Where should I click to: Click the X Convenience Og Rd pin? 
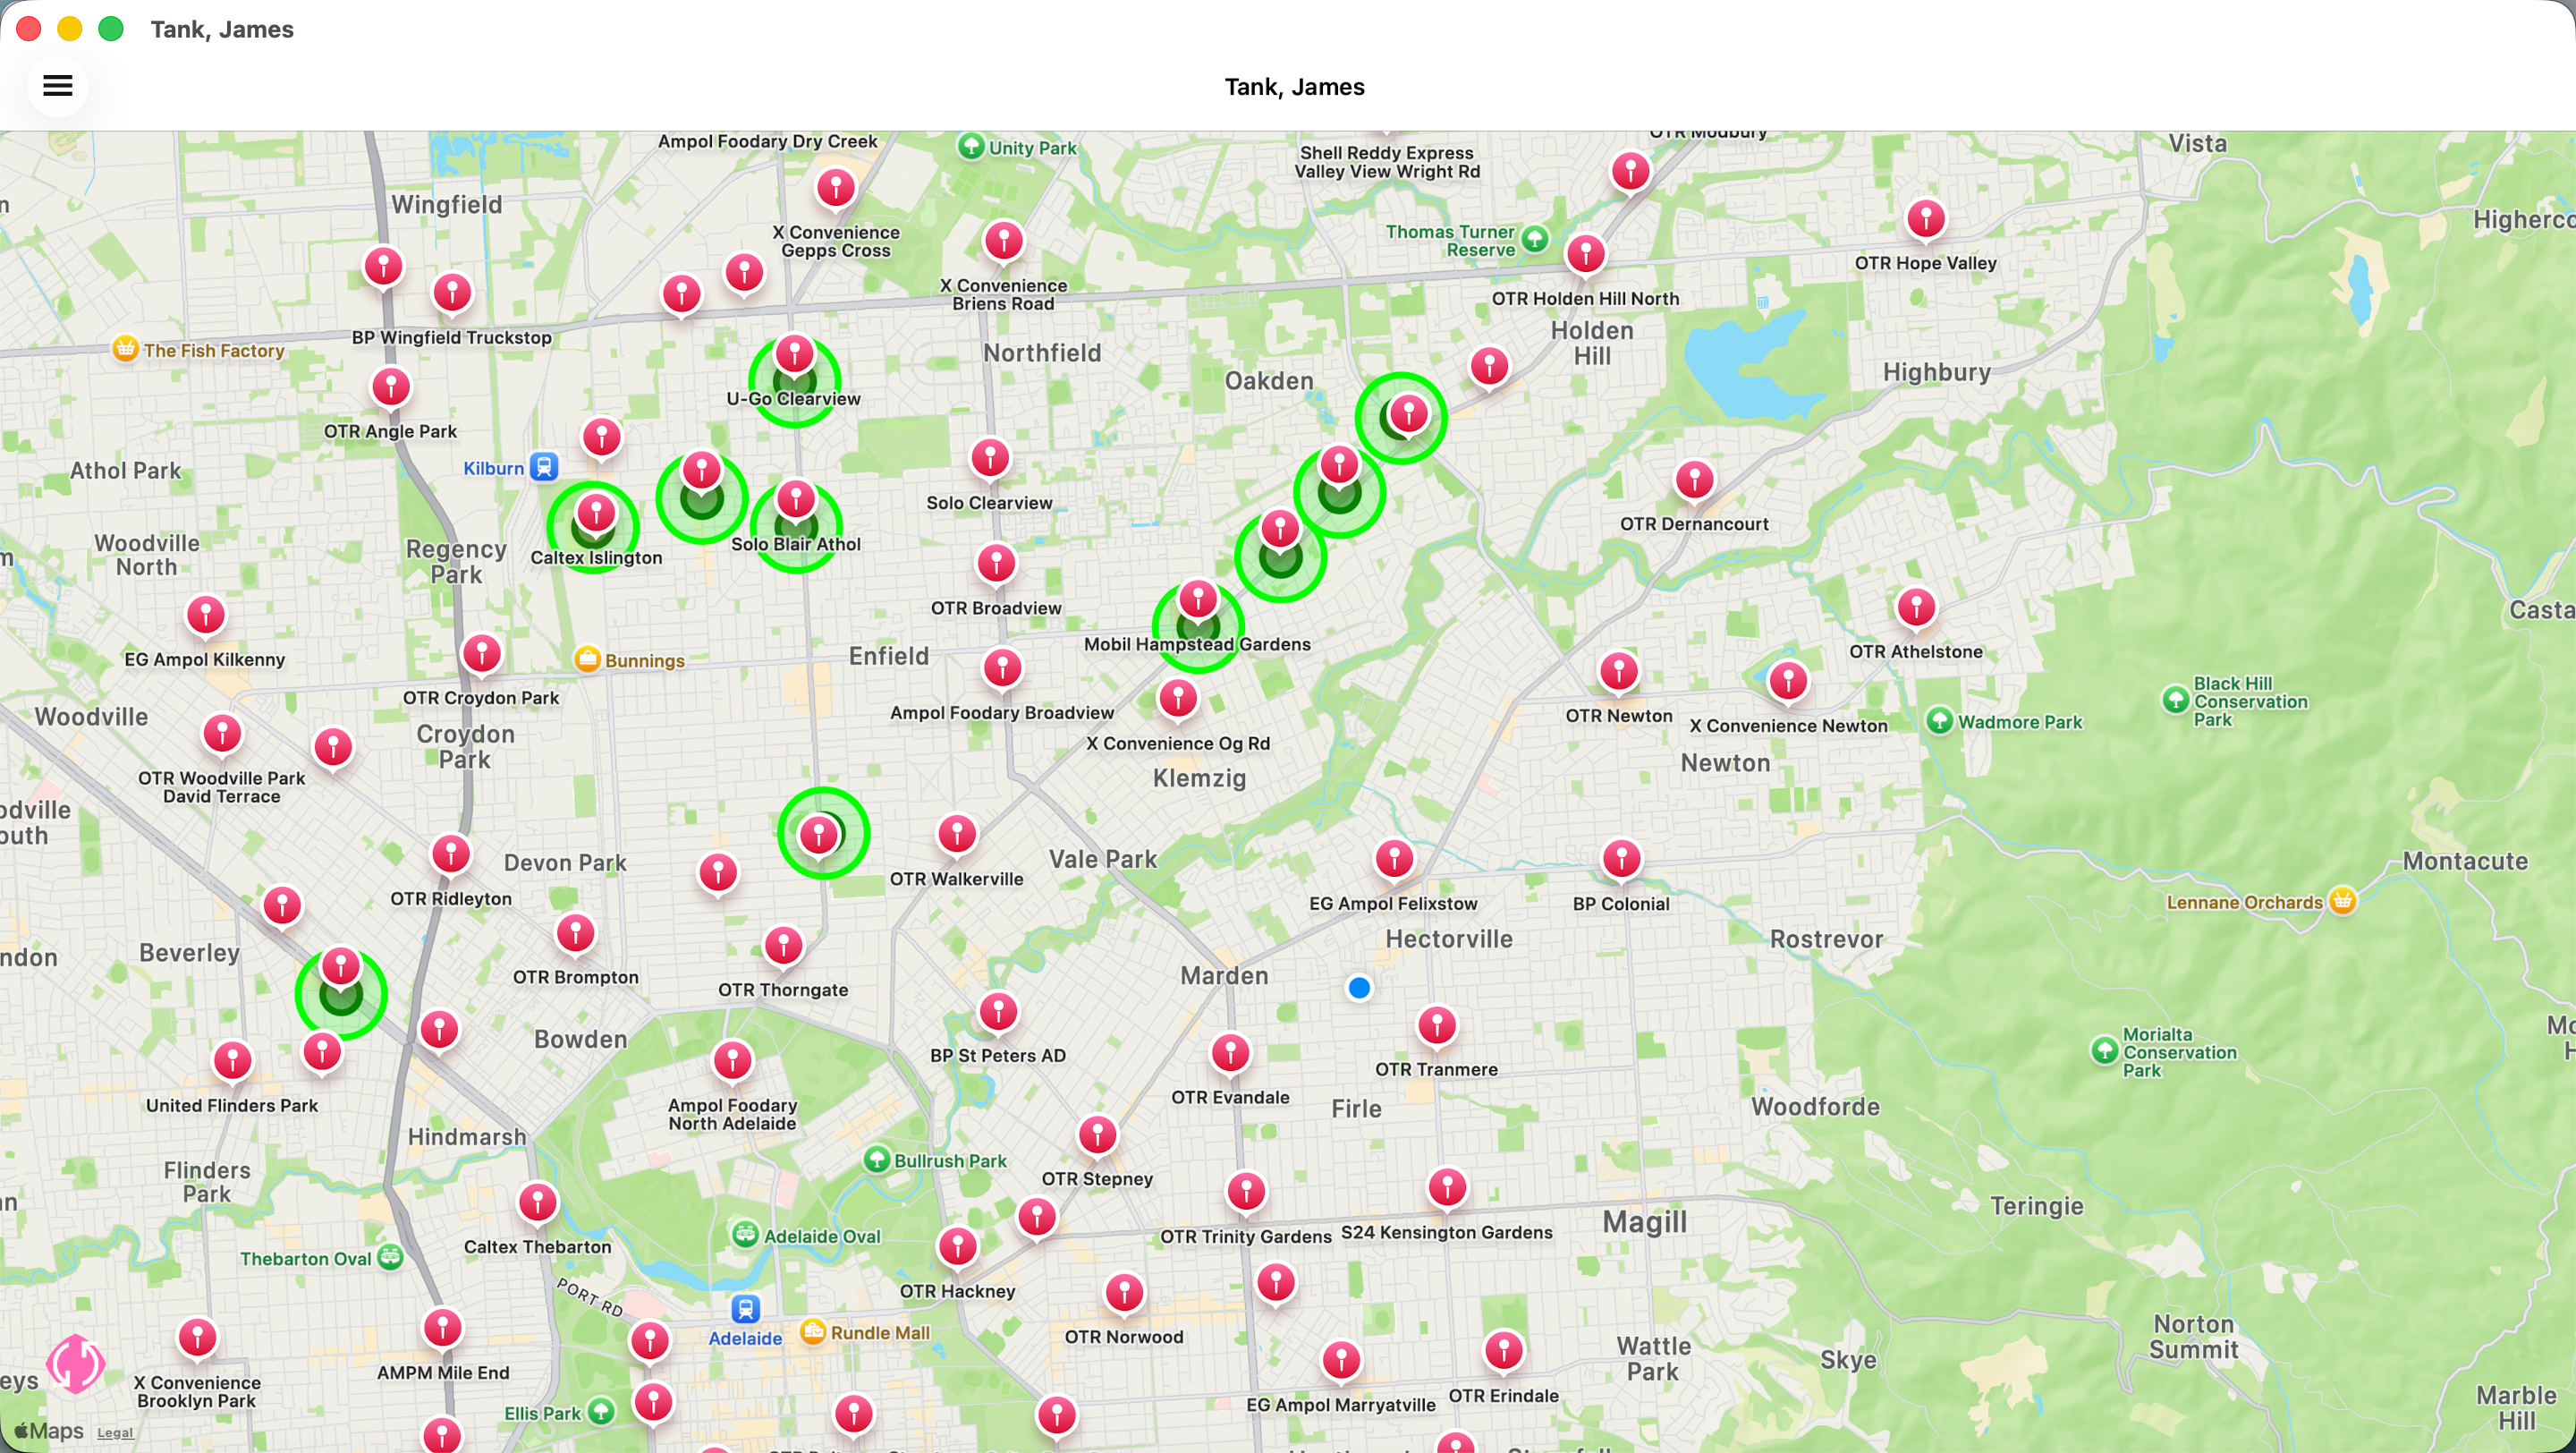[1178, 698]
